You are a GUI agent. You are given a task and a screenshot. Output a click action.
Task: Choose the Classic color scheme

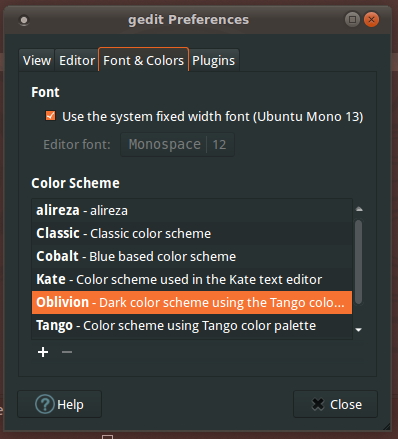click(192, 234)
